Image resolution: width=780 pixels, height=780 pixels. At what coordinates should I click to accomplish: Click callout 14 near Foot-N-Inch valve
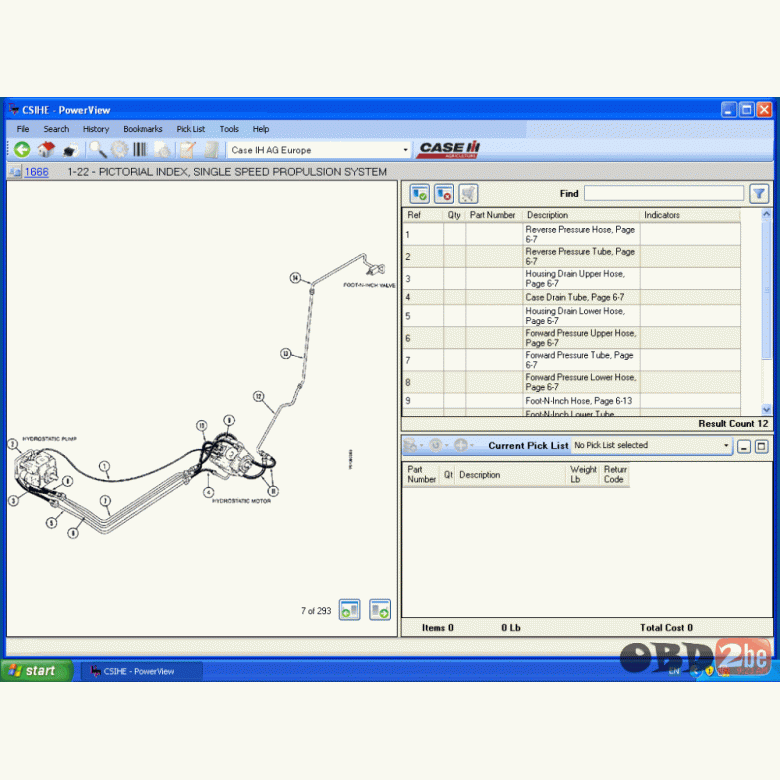pyautogui.click(x=295, y=278)
